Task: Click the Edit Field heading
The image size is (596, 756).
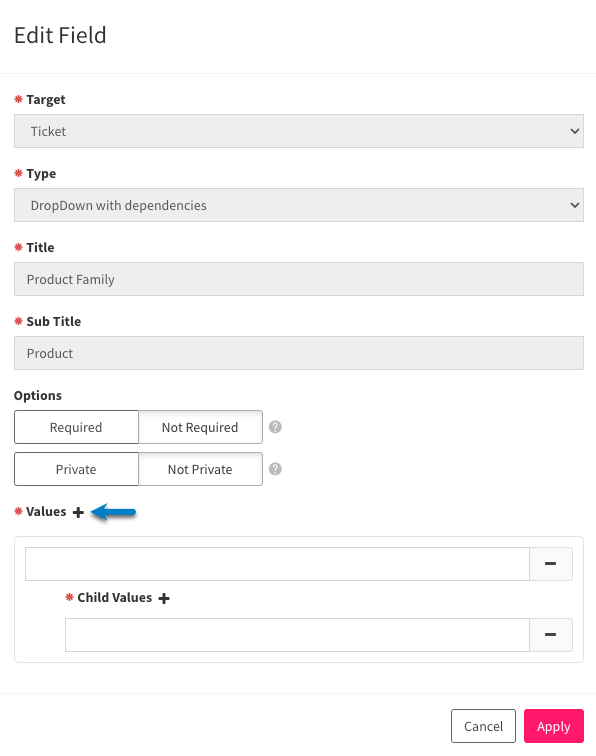Action: coord(60,35)
